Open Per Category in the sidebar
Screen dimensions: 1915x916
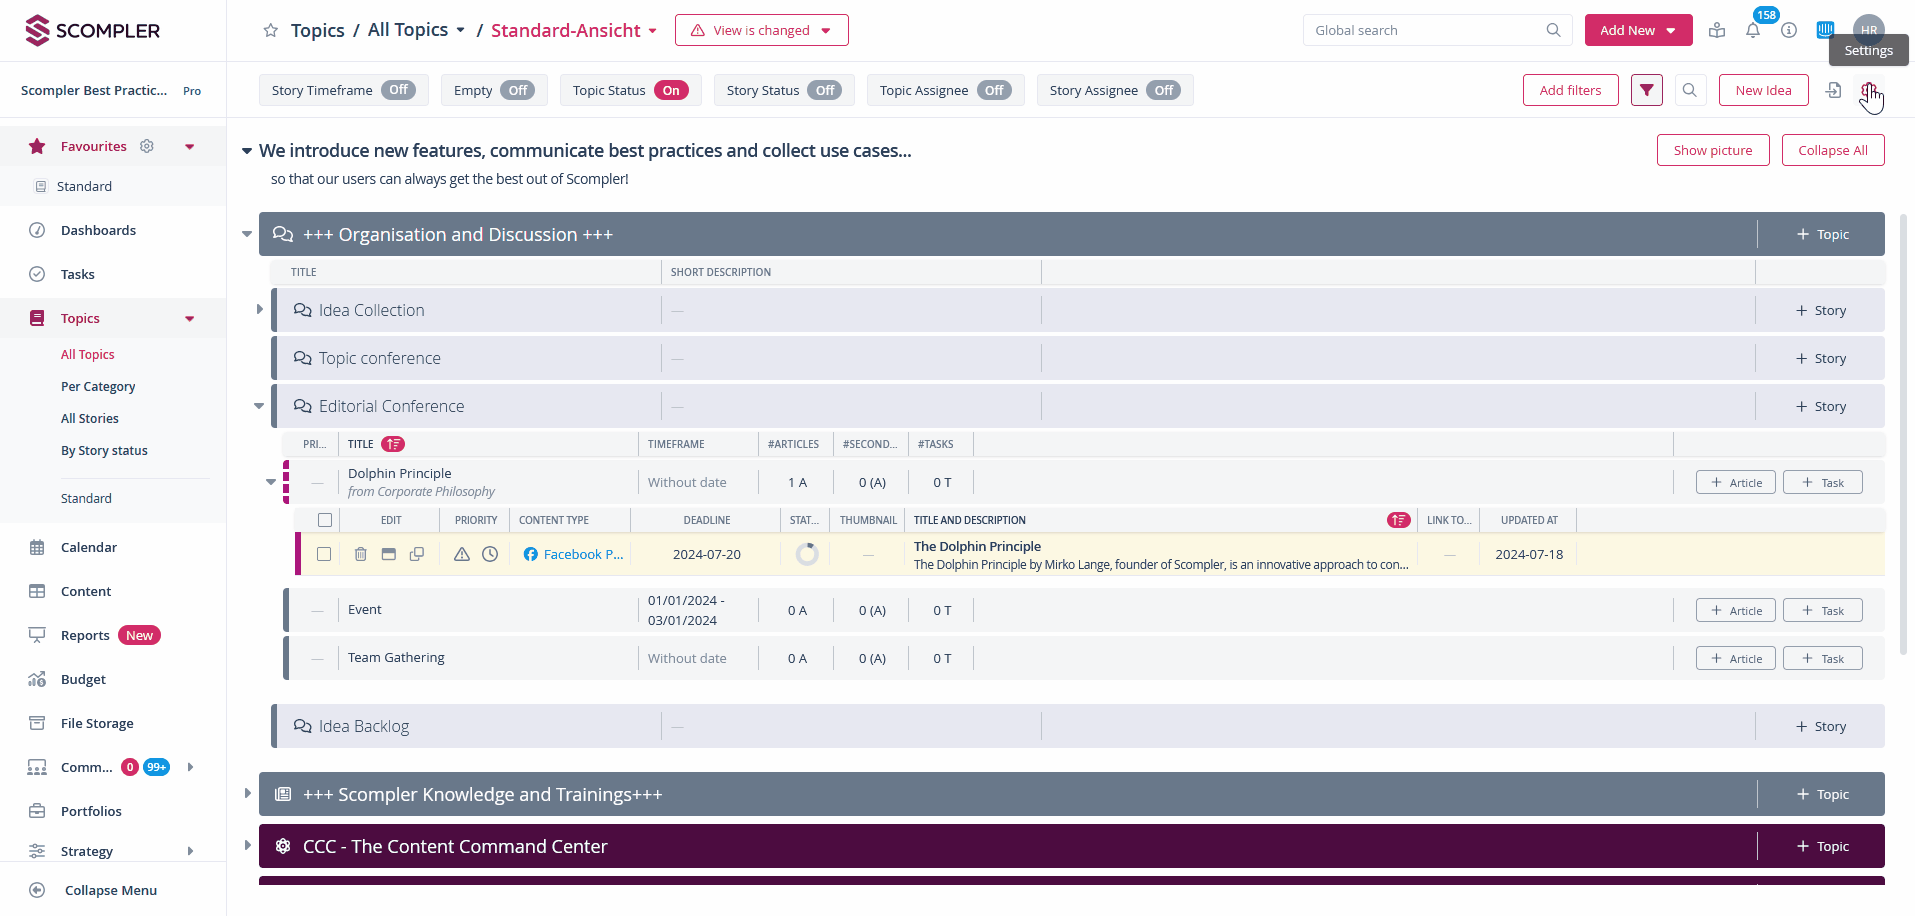pos(98,386)
